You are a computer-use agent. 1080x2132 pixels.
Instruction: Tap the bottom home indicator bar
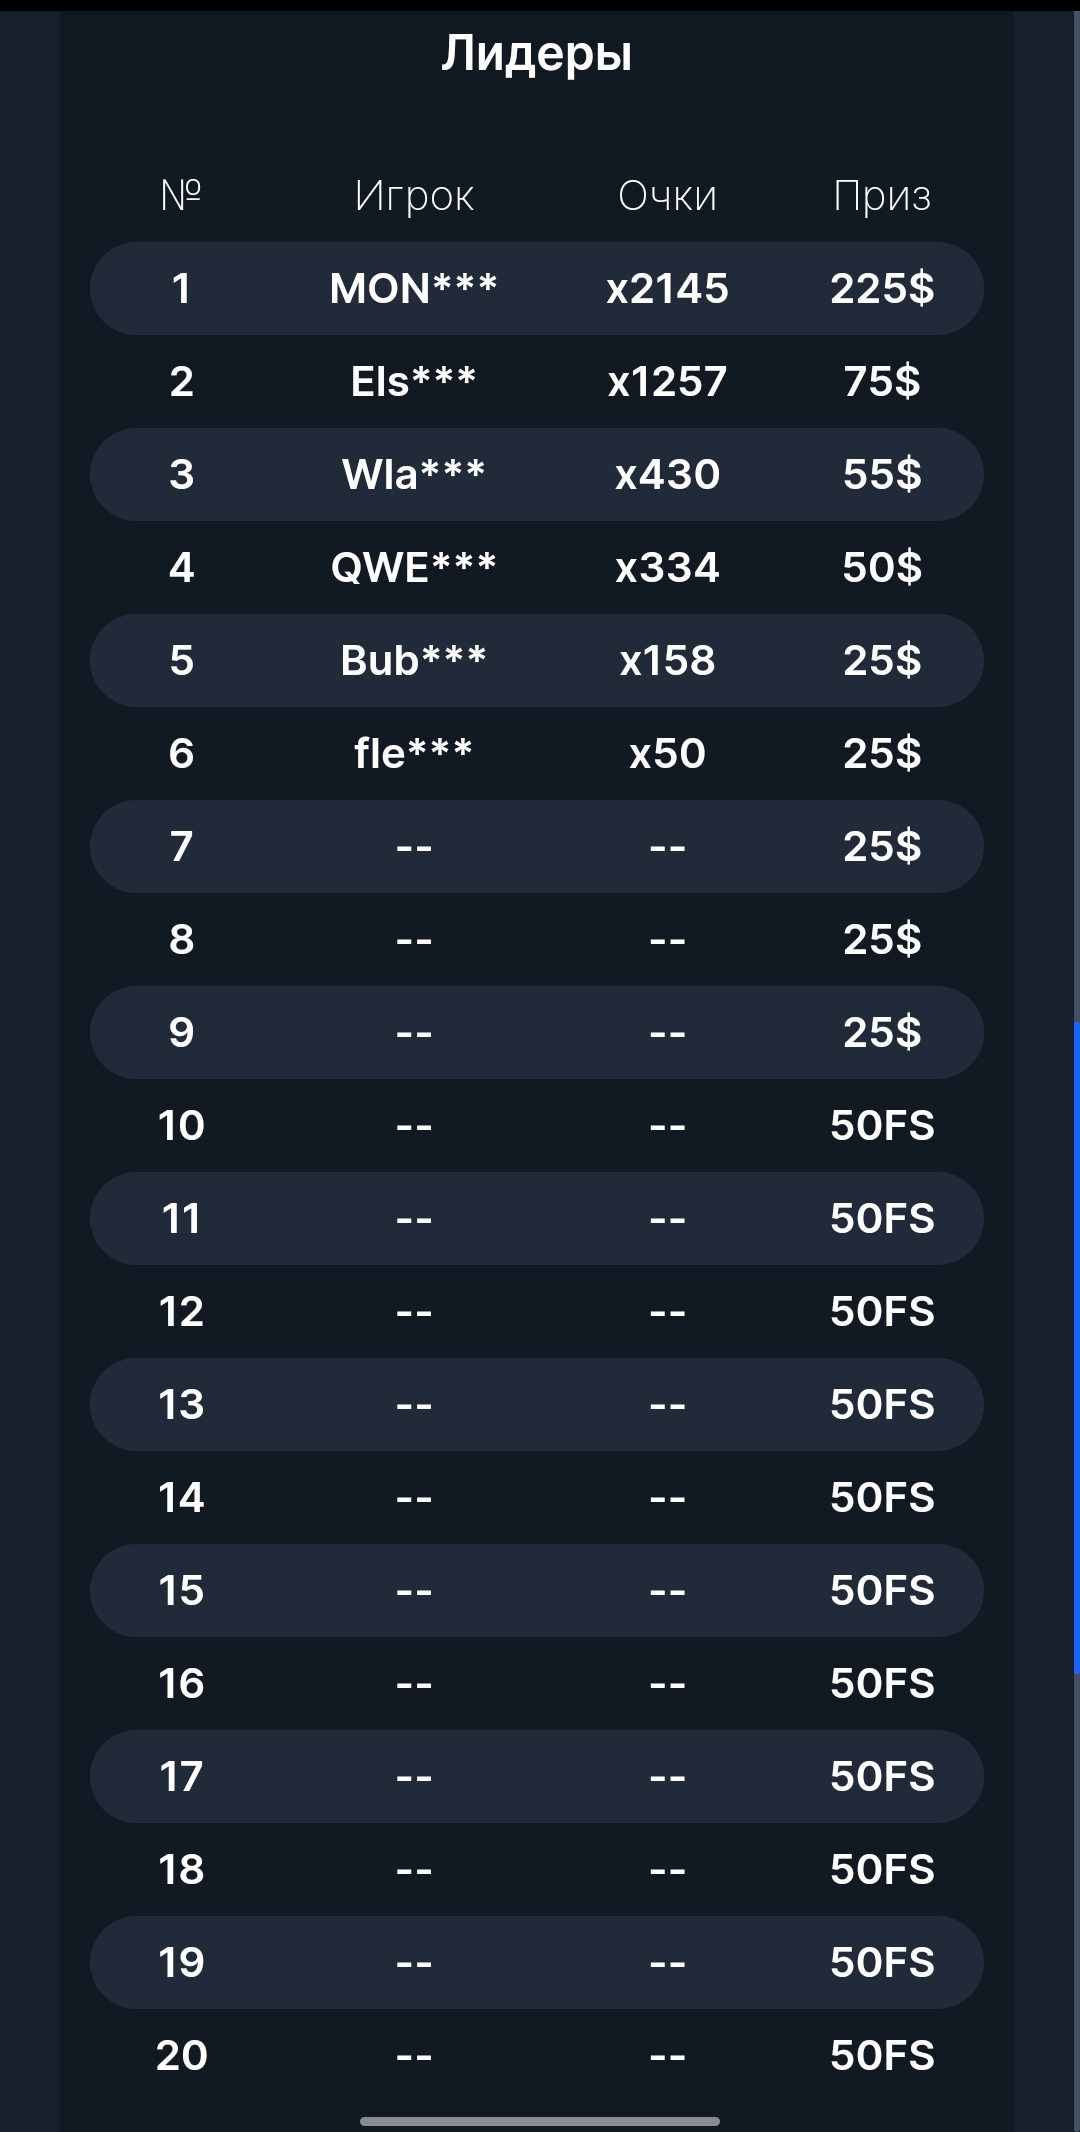click(540, 2121)
